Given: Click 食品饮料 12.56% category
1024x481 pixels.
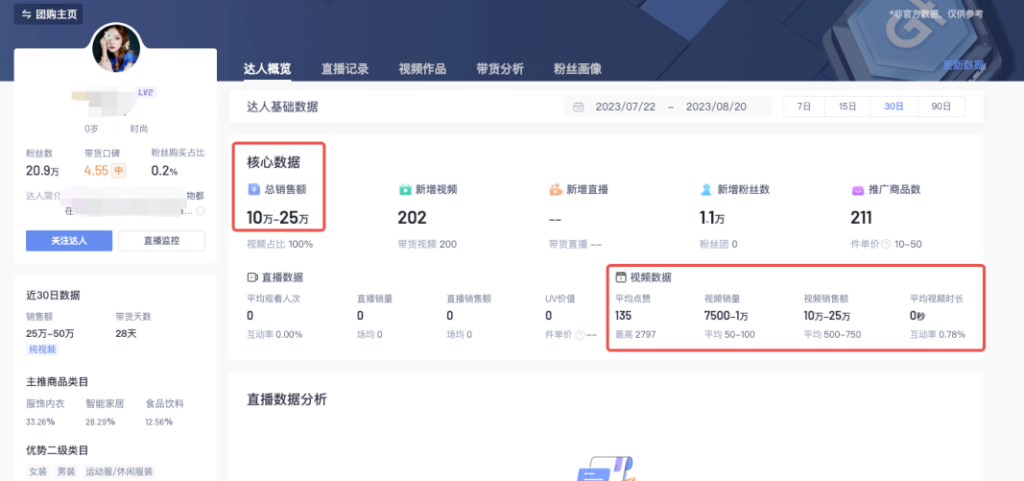Looking at the screenshot, I should (x=165, y=412).
